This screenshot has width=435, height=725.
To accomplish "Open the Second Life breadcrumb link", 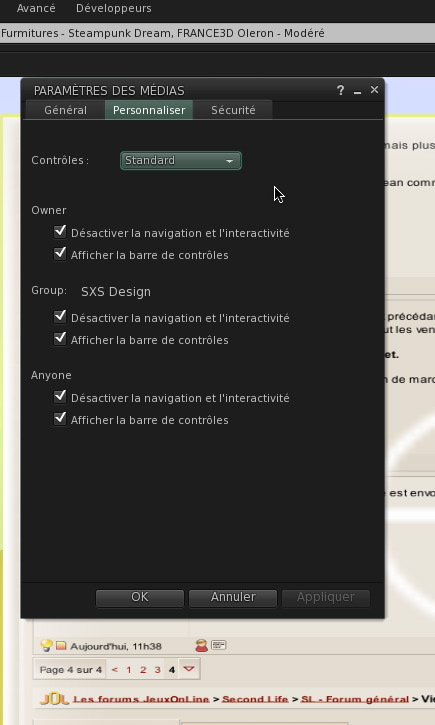I will click(x=255, y=699).
